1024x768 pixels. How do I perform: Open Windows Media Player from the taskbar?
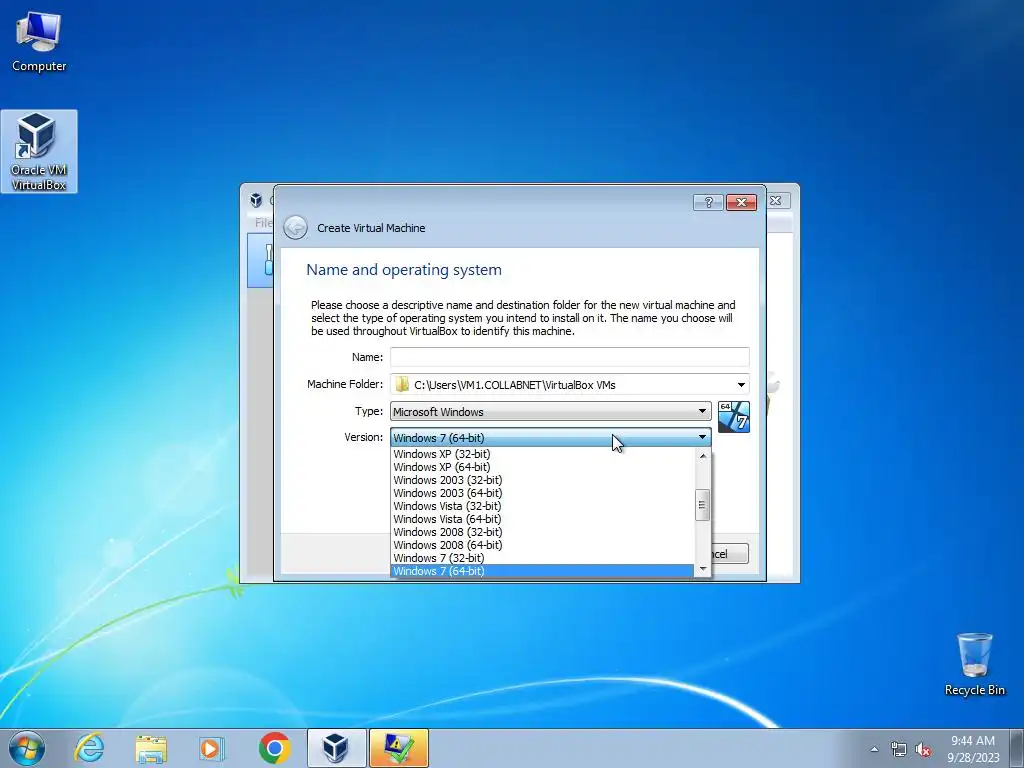[212, 748]
